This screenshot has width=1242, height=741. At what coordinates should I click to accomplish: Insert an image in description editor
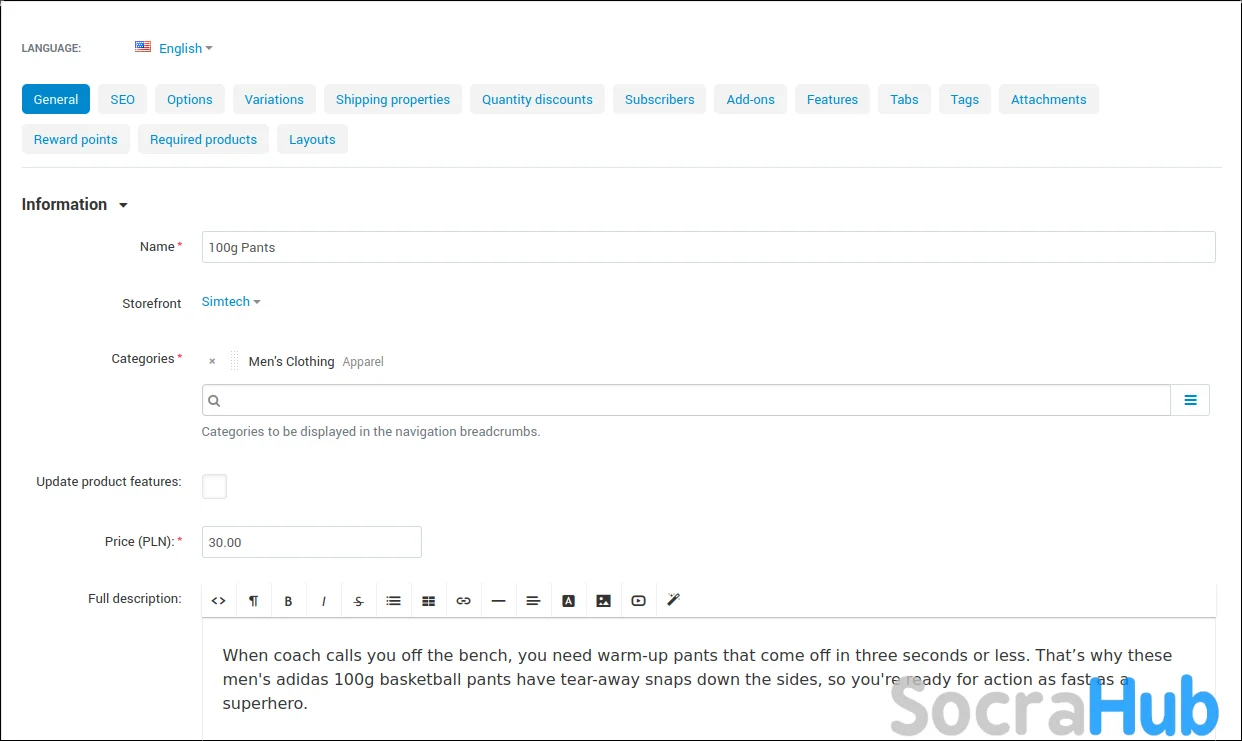tap(603, 601)
